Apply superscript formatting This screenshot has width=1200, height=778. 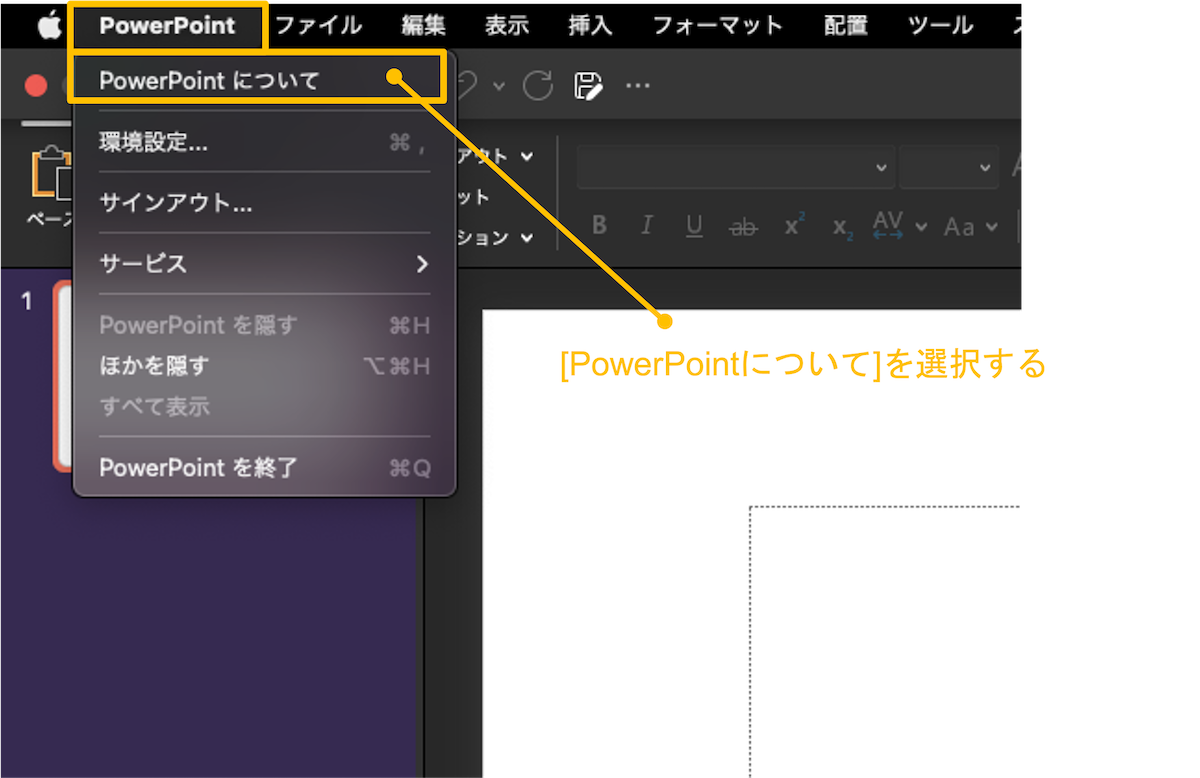[792, 226]
